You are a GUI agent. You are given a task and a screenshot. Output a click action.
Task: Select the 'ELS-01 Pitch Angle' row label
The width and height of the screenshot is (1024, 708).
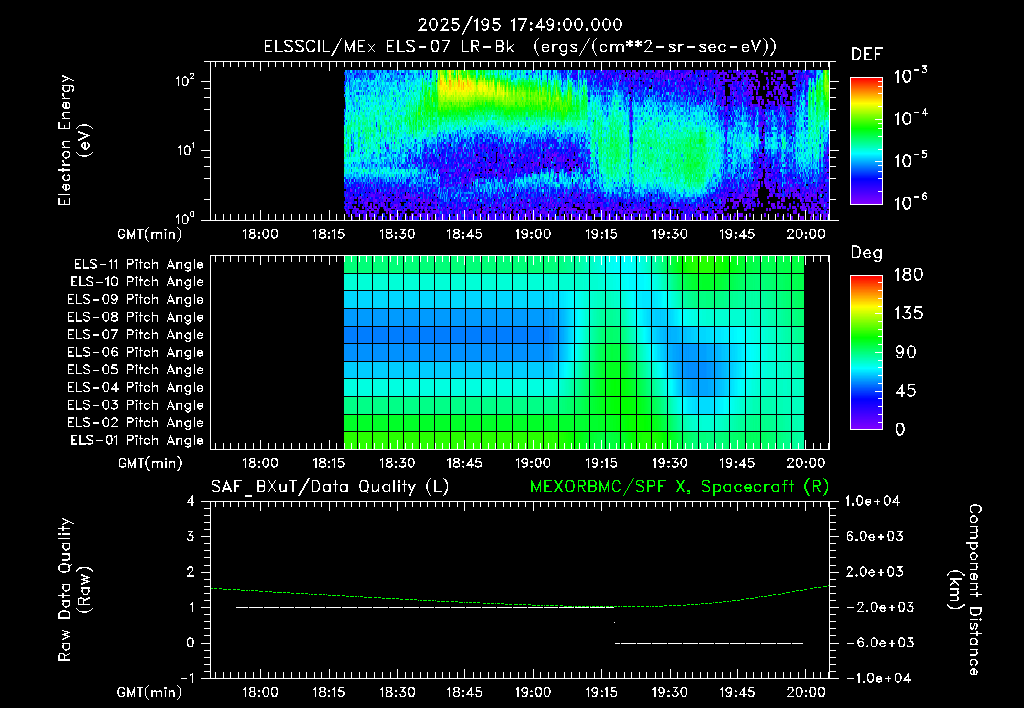click(x=137, y=440)
